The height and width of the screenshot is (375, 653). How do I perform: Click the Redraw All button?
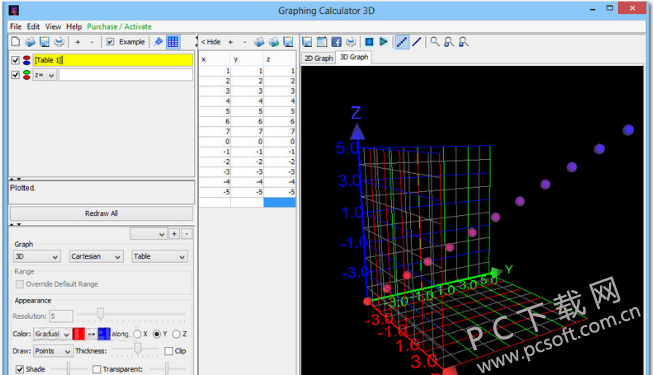coord(101,213)
